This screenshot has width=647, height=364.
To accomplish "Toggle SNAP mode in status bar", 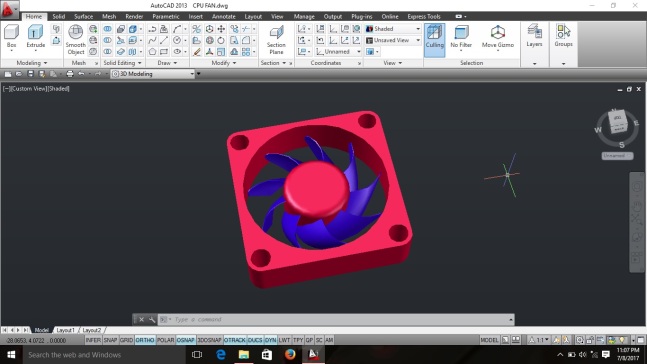I will [x=110, y=340].
